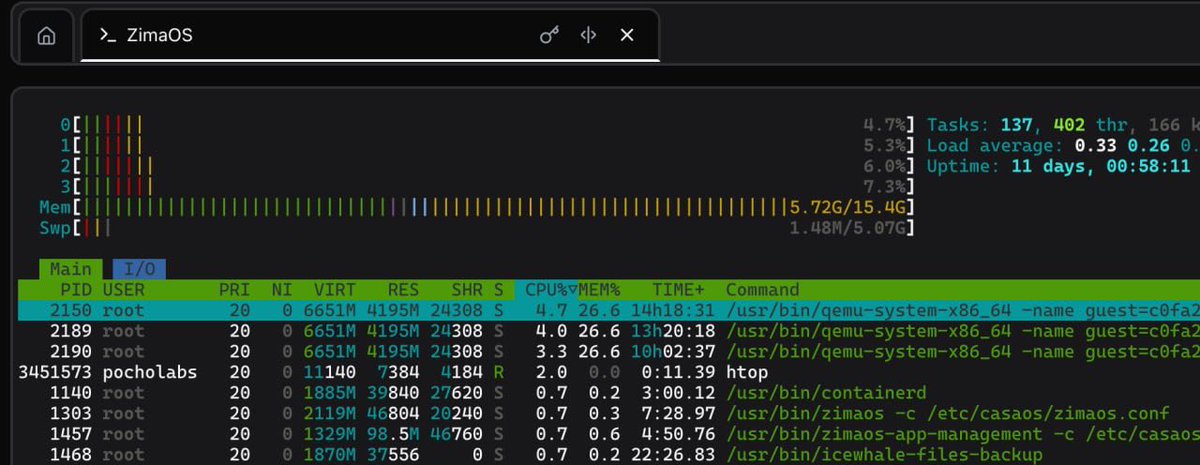Select the ZimaOS terminal tab
The height and width of the screenshot is (465, 1200).
pyautogui.click(x=369, y=35)
